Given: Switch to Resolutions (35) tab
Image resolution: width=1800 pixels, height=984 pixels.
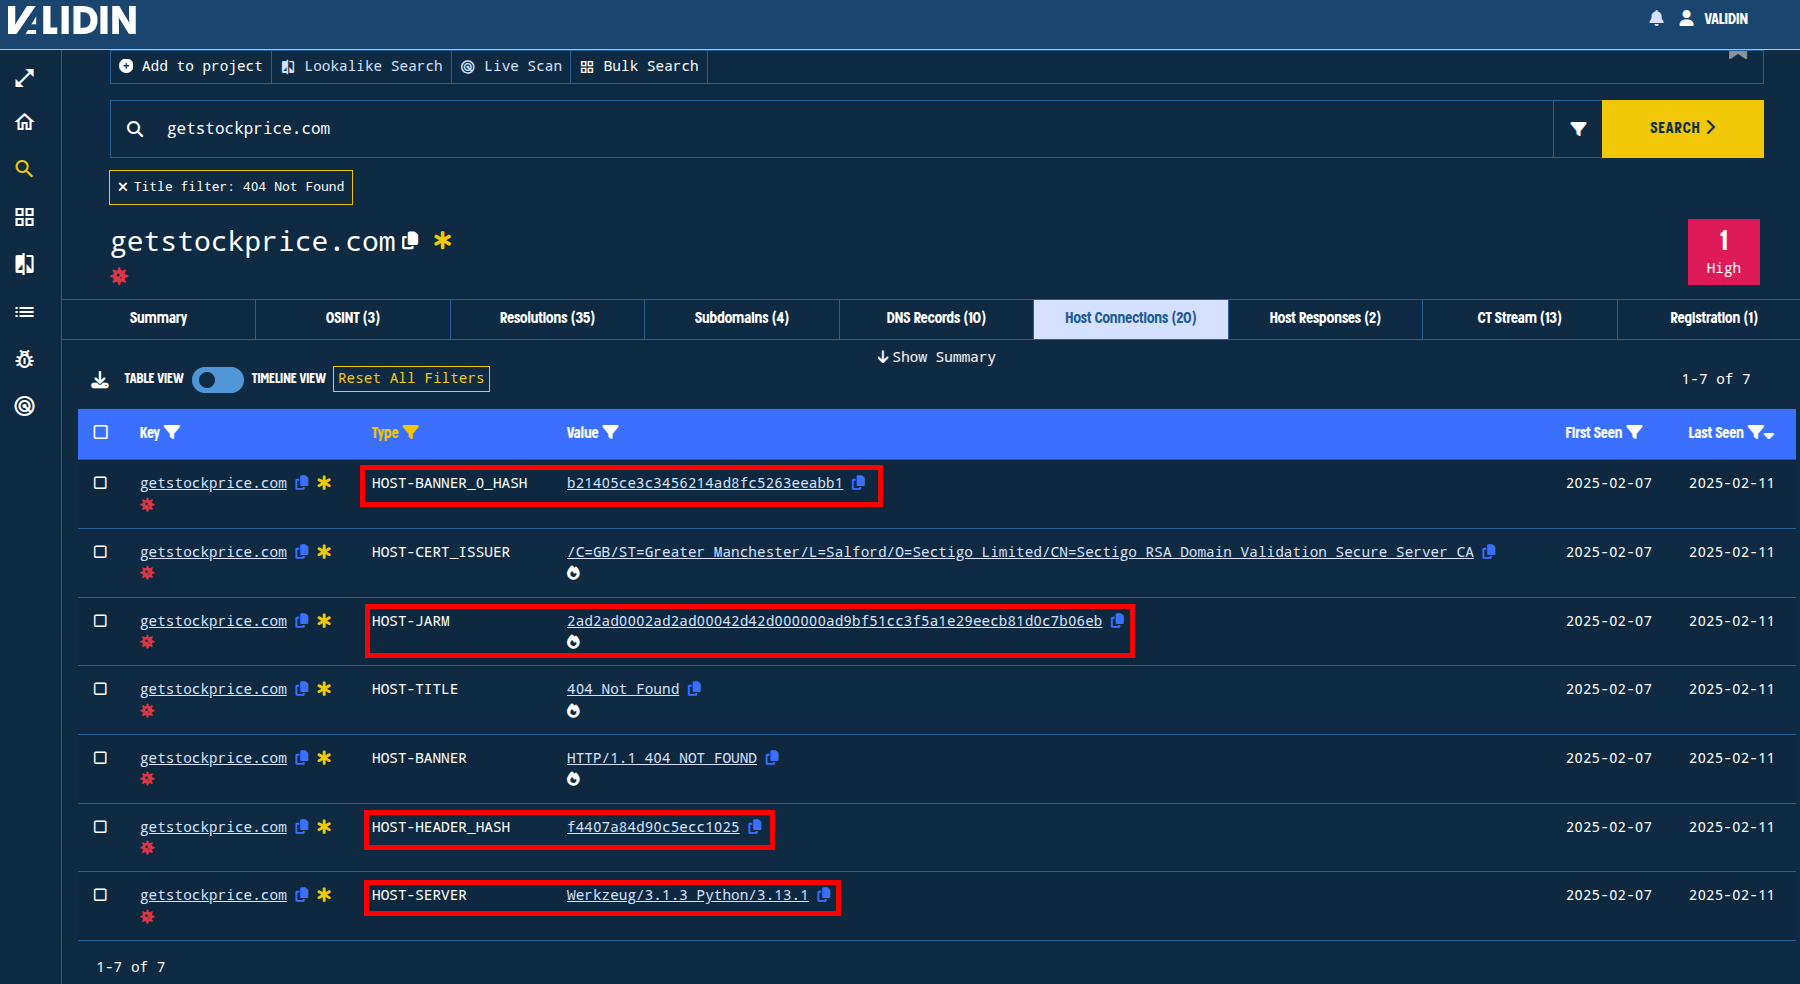Looking at the screenshot, I should pos(547,318).
